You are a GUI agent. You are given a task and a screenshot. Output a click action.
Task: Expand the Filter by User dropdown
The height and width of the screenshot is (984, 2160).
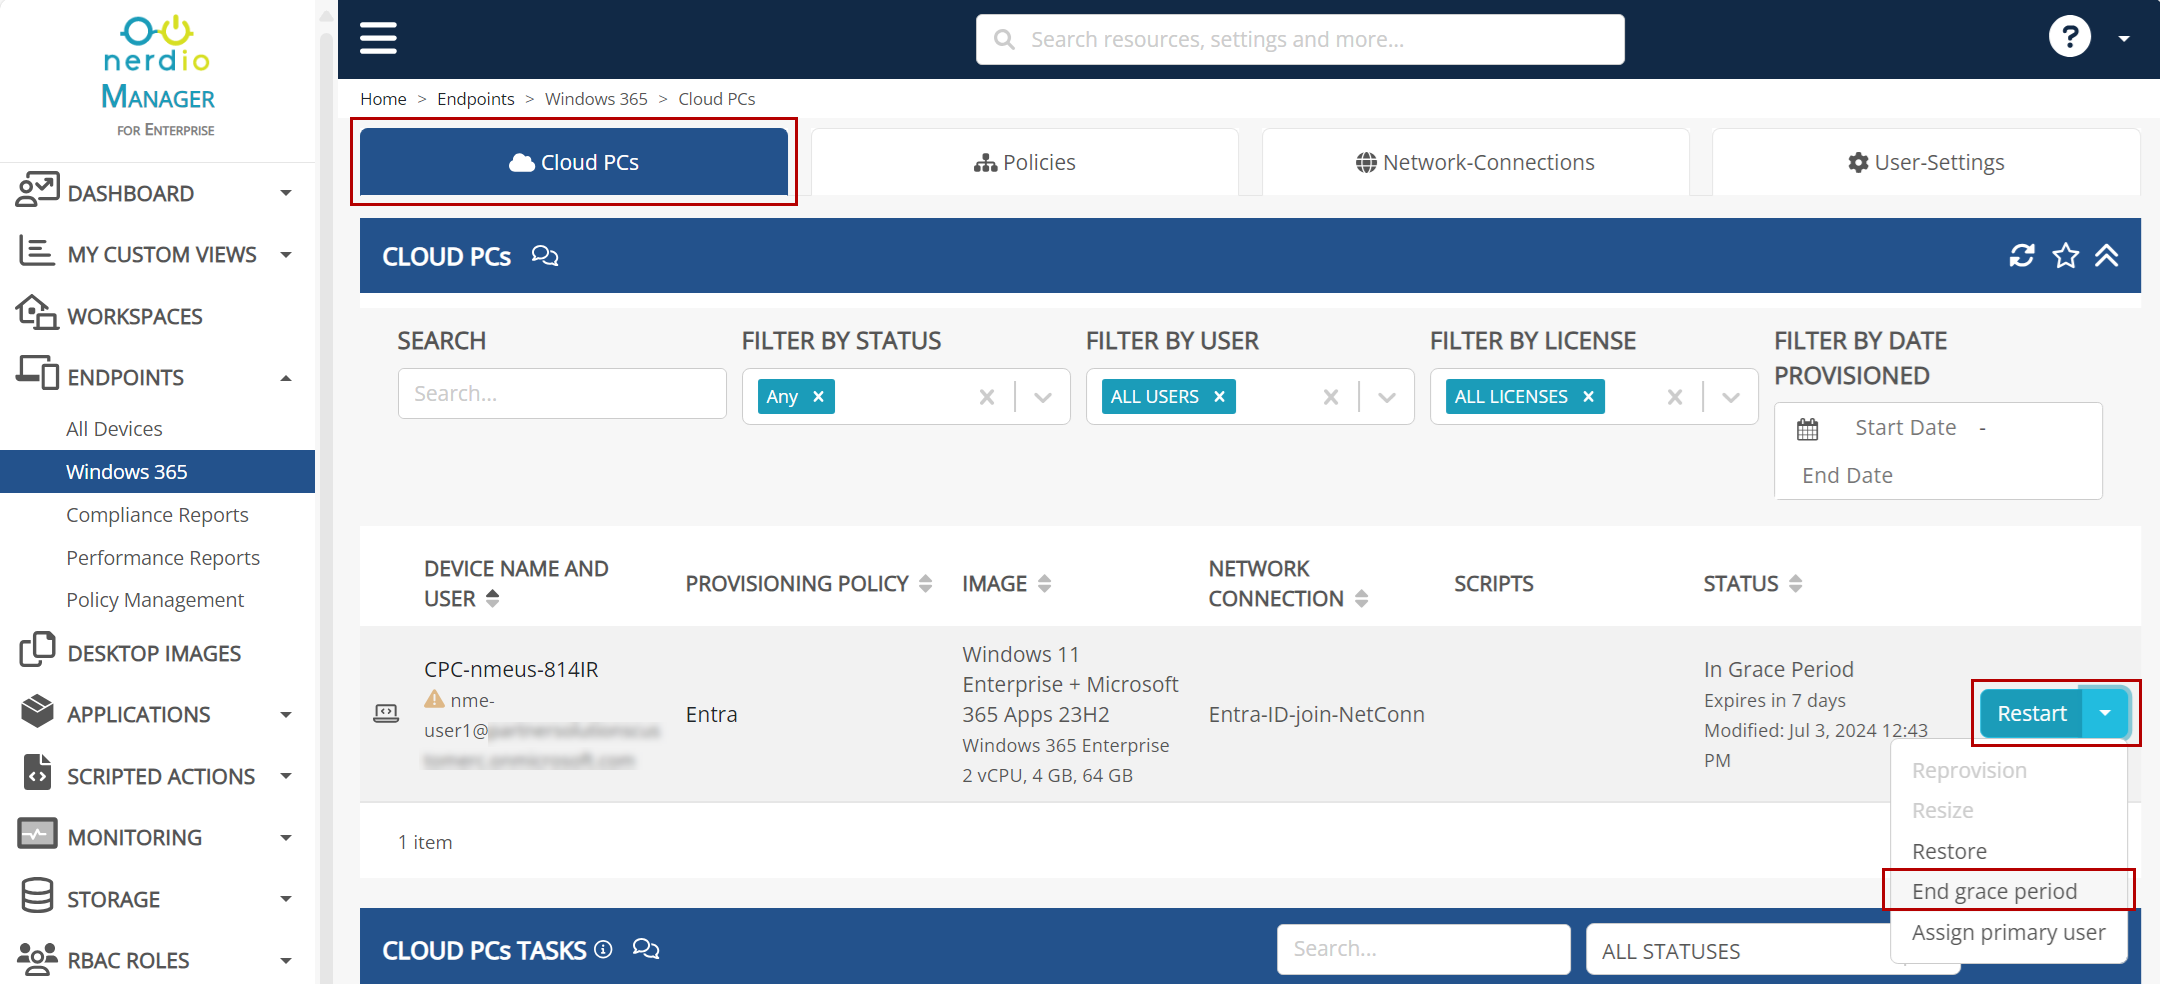tap(1387, 397)
